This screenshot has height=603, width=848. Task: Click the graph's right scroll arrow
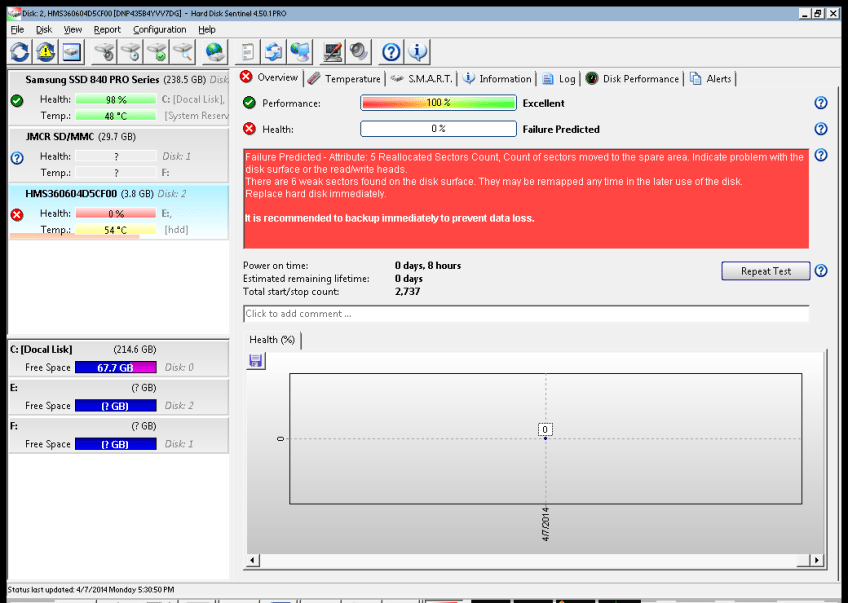(x=817, y=561)
